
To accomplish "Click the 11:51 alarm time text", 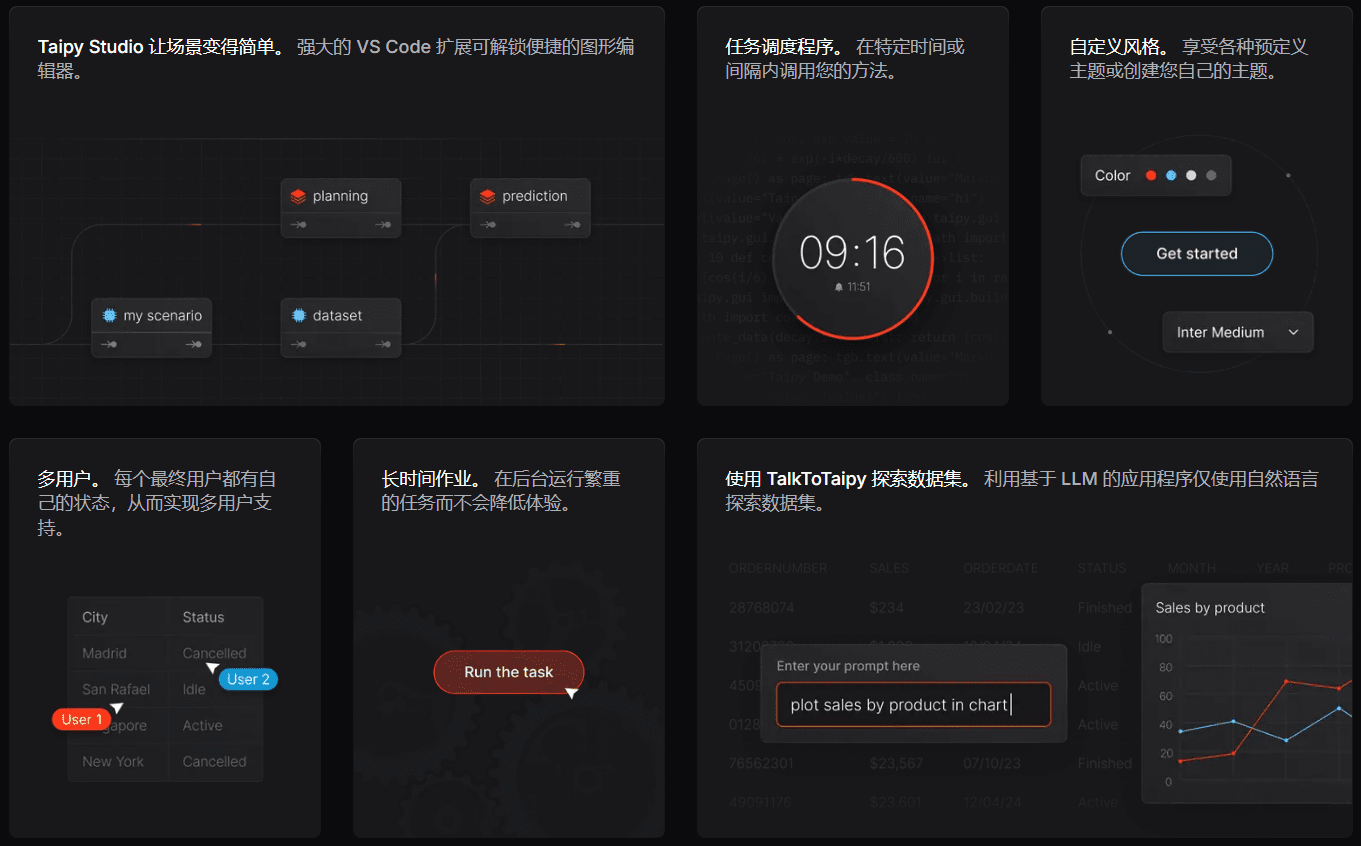I will coord(858,287).
